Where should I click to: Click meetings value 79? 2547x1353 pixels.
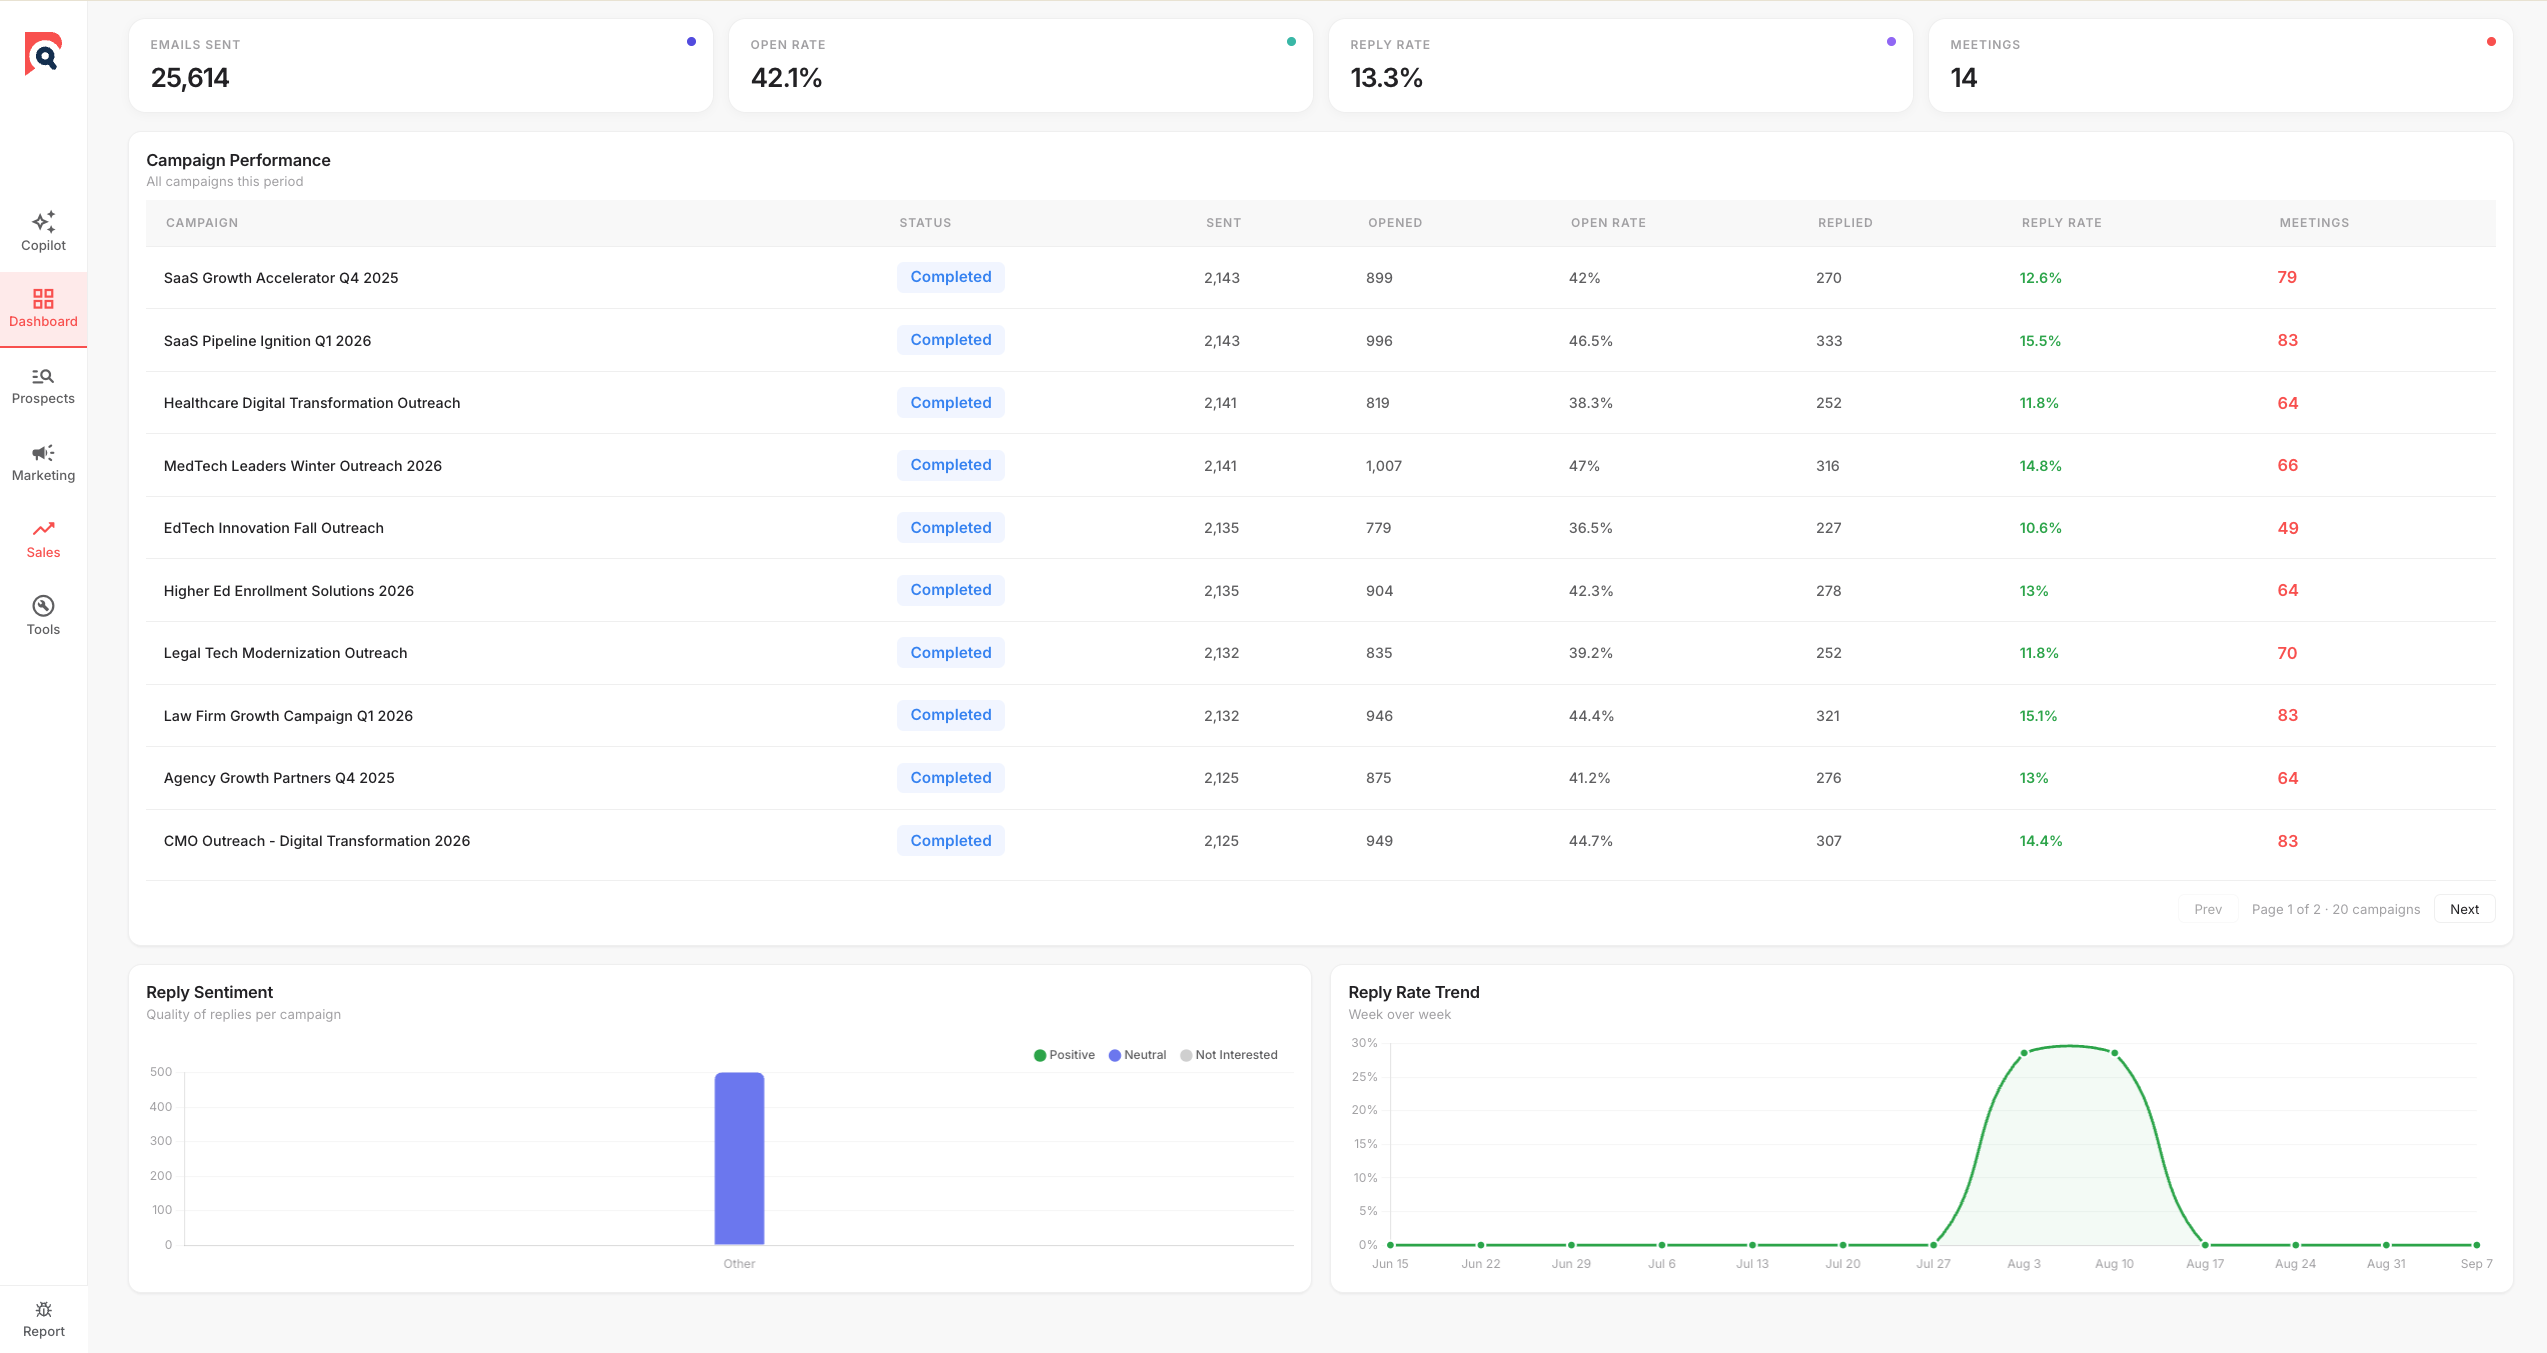[x=2287, y=277]
